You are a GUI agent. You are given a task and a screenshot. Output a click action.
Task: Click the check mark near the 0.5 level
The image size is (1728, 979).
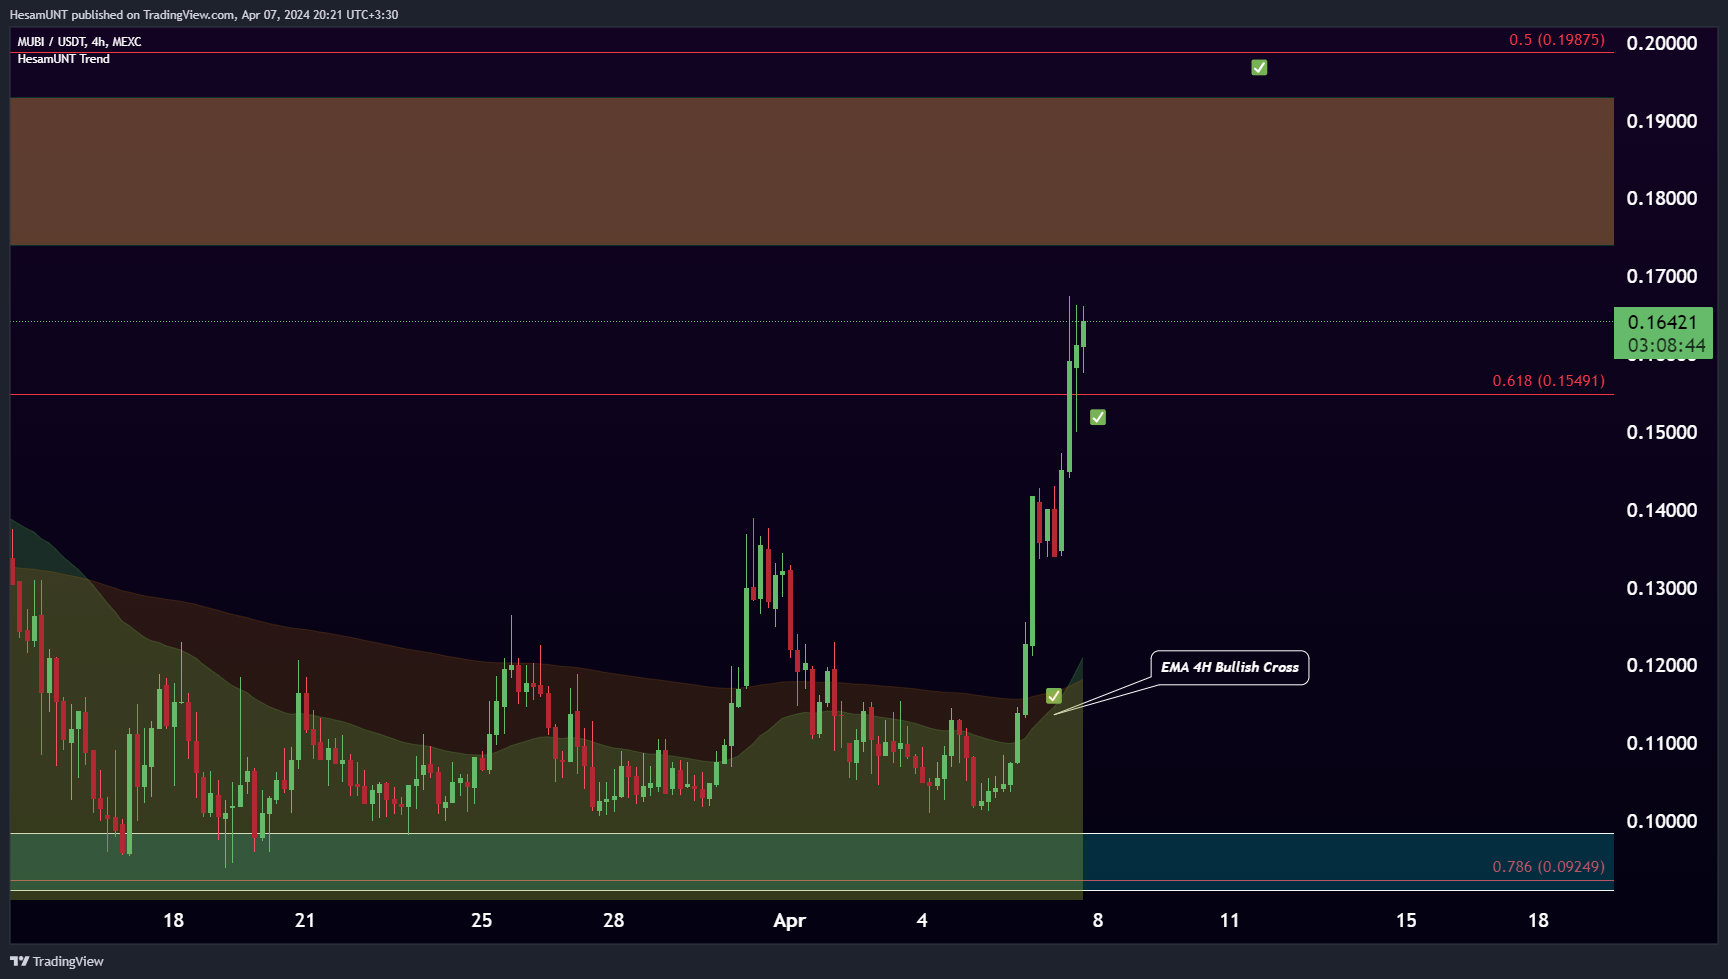(x=1259, y=67)
